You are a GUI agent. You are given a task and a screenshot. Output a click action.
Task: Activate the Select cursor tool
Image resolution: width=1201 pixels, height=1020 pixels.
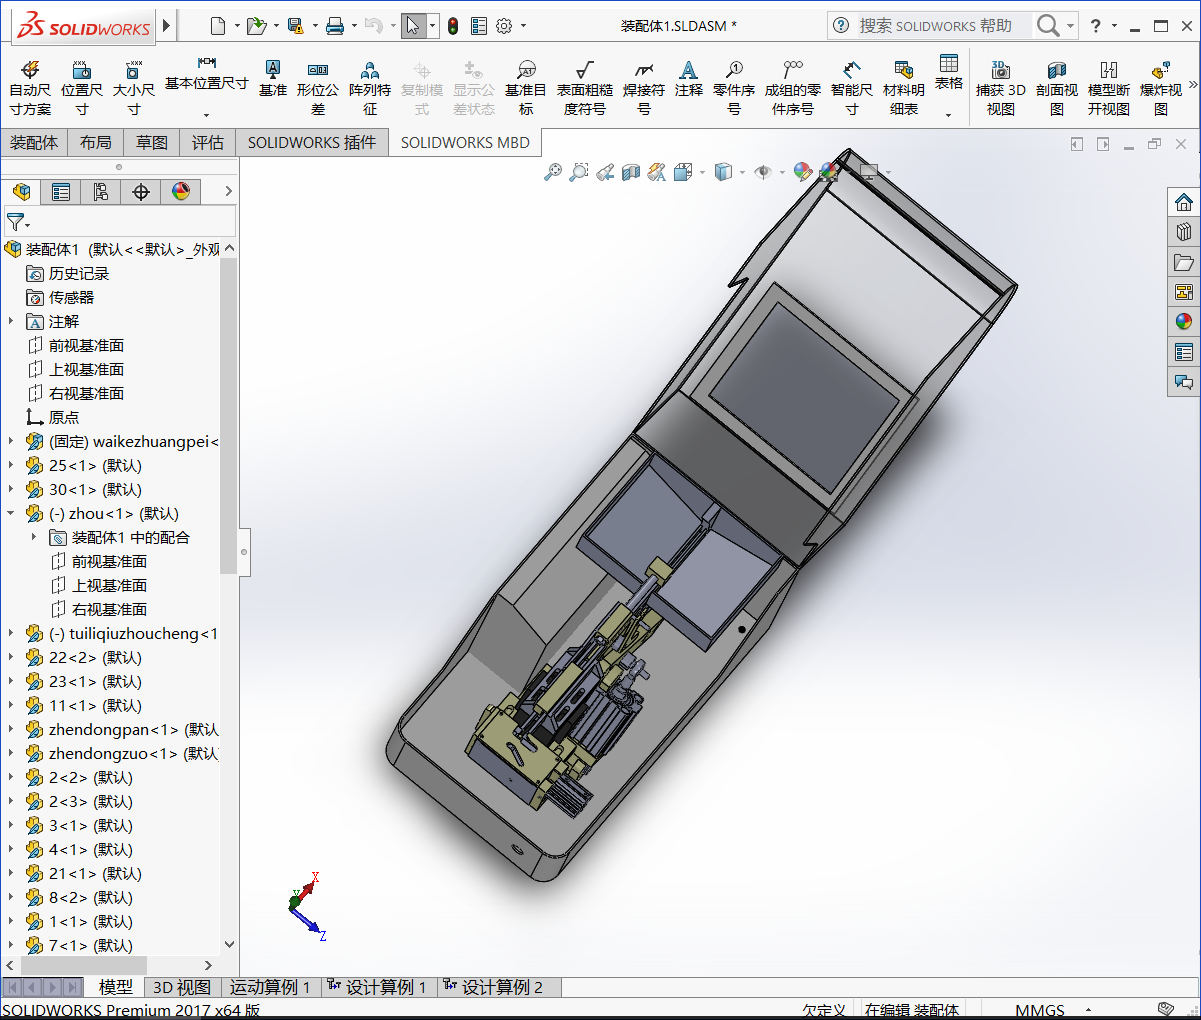(x=413, y=26)
